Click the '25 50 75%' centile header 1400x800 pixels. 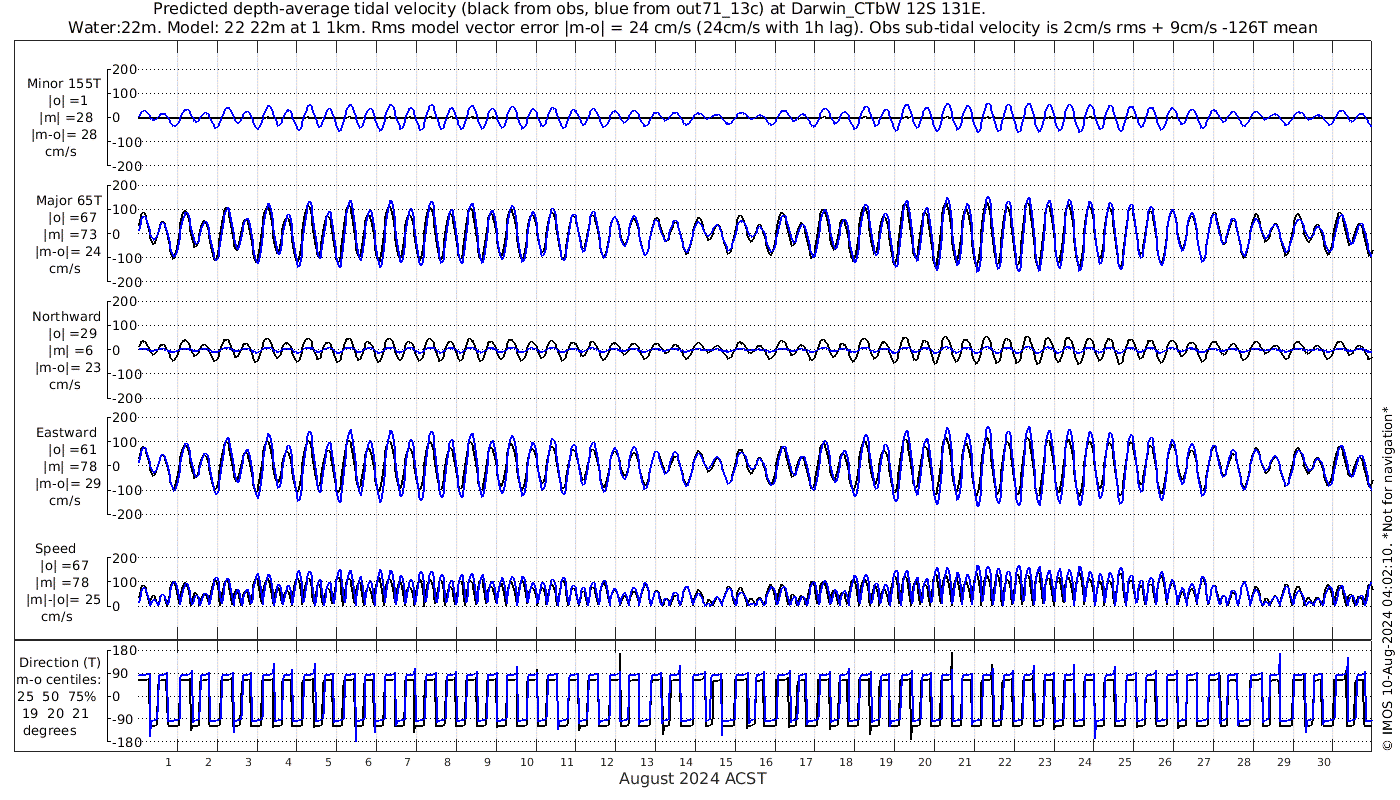click(x=58, y=696)
